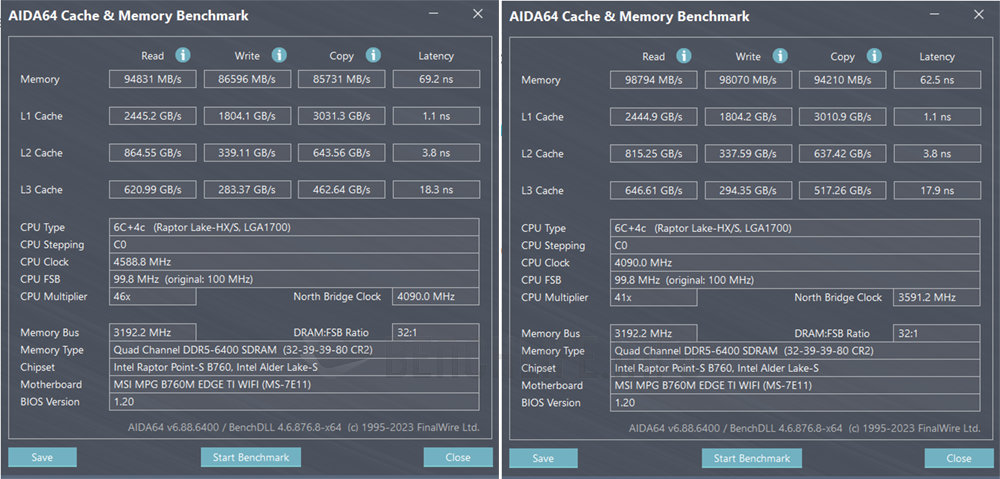This screenshot has width=1000, height=479.
Task: Close right window via title bar X
Action: point(979,15)
